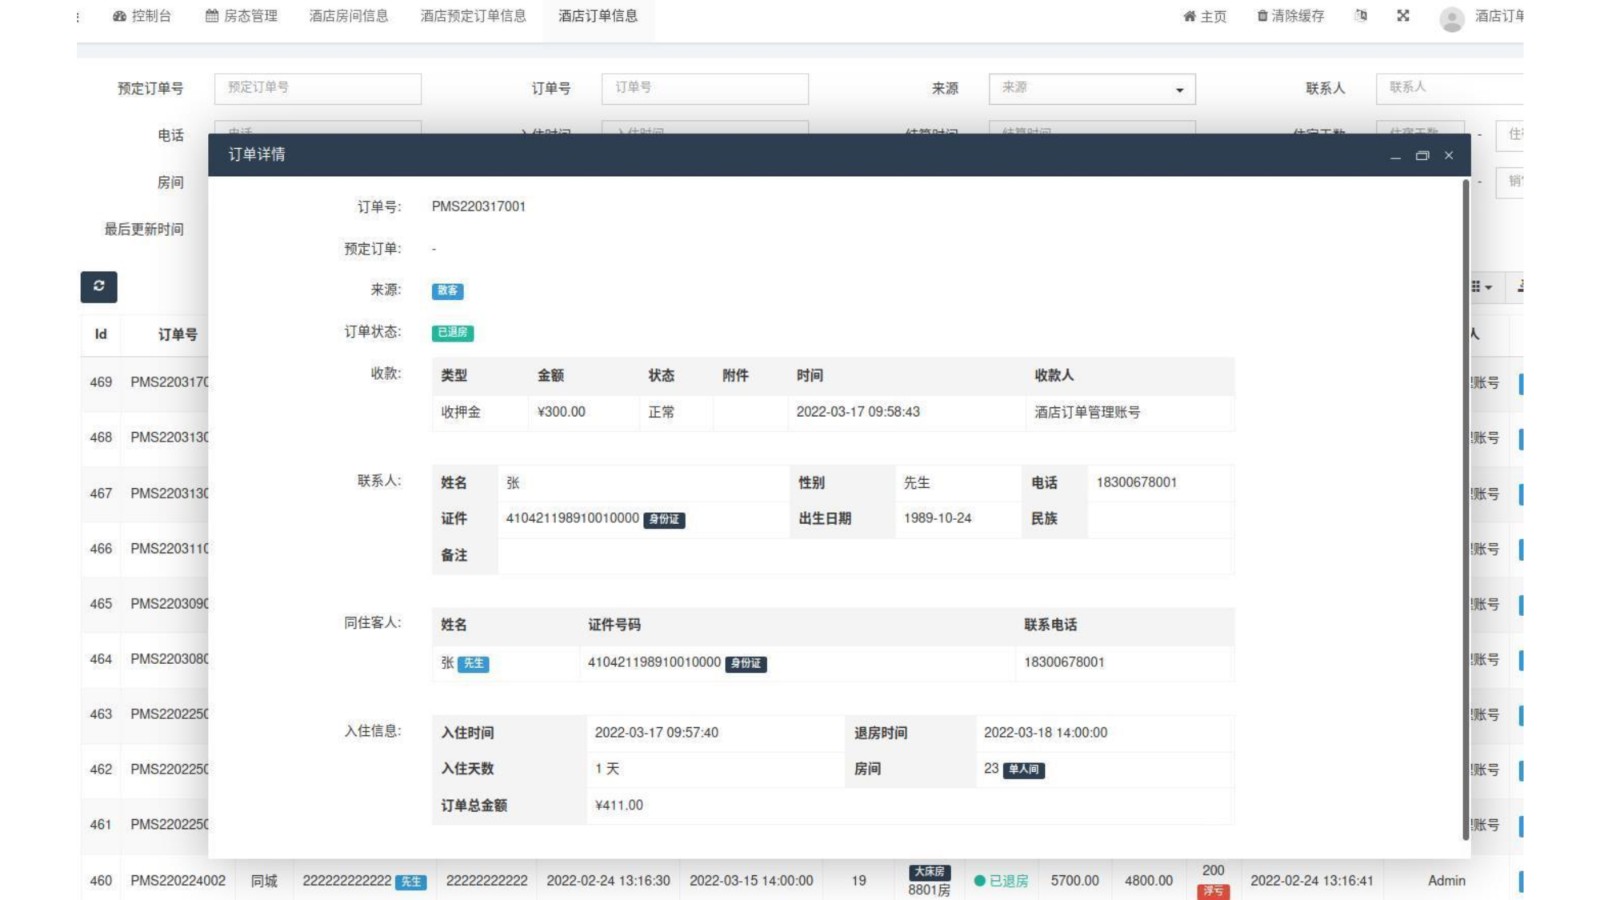Open the 来源 source dropdown

click(1092, 88)
